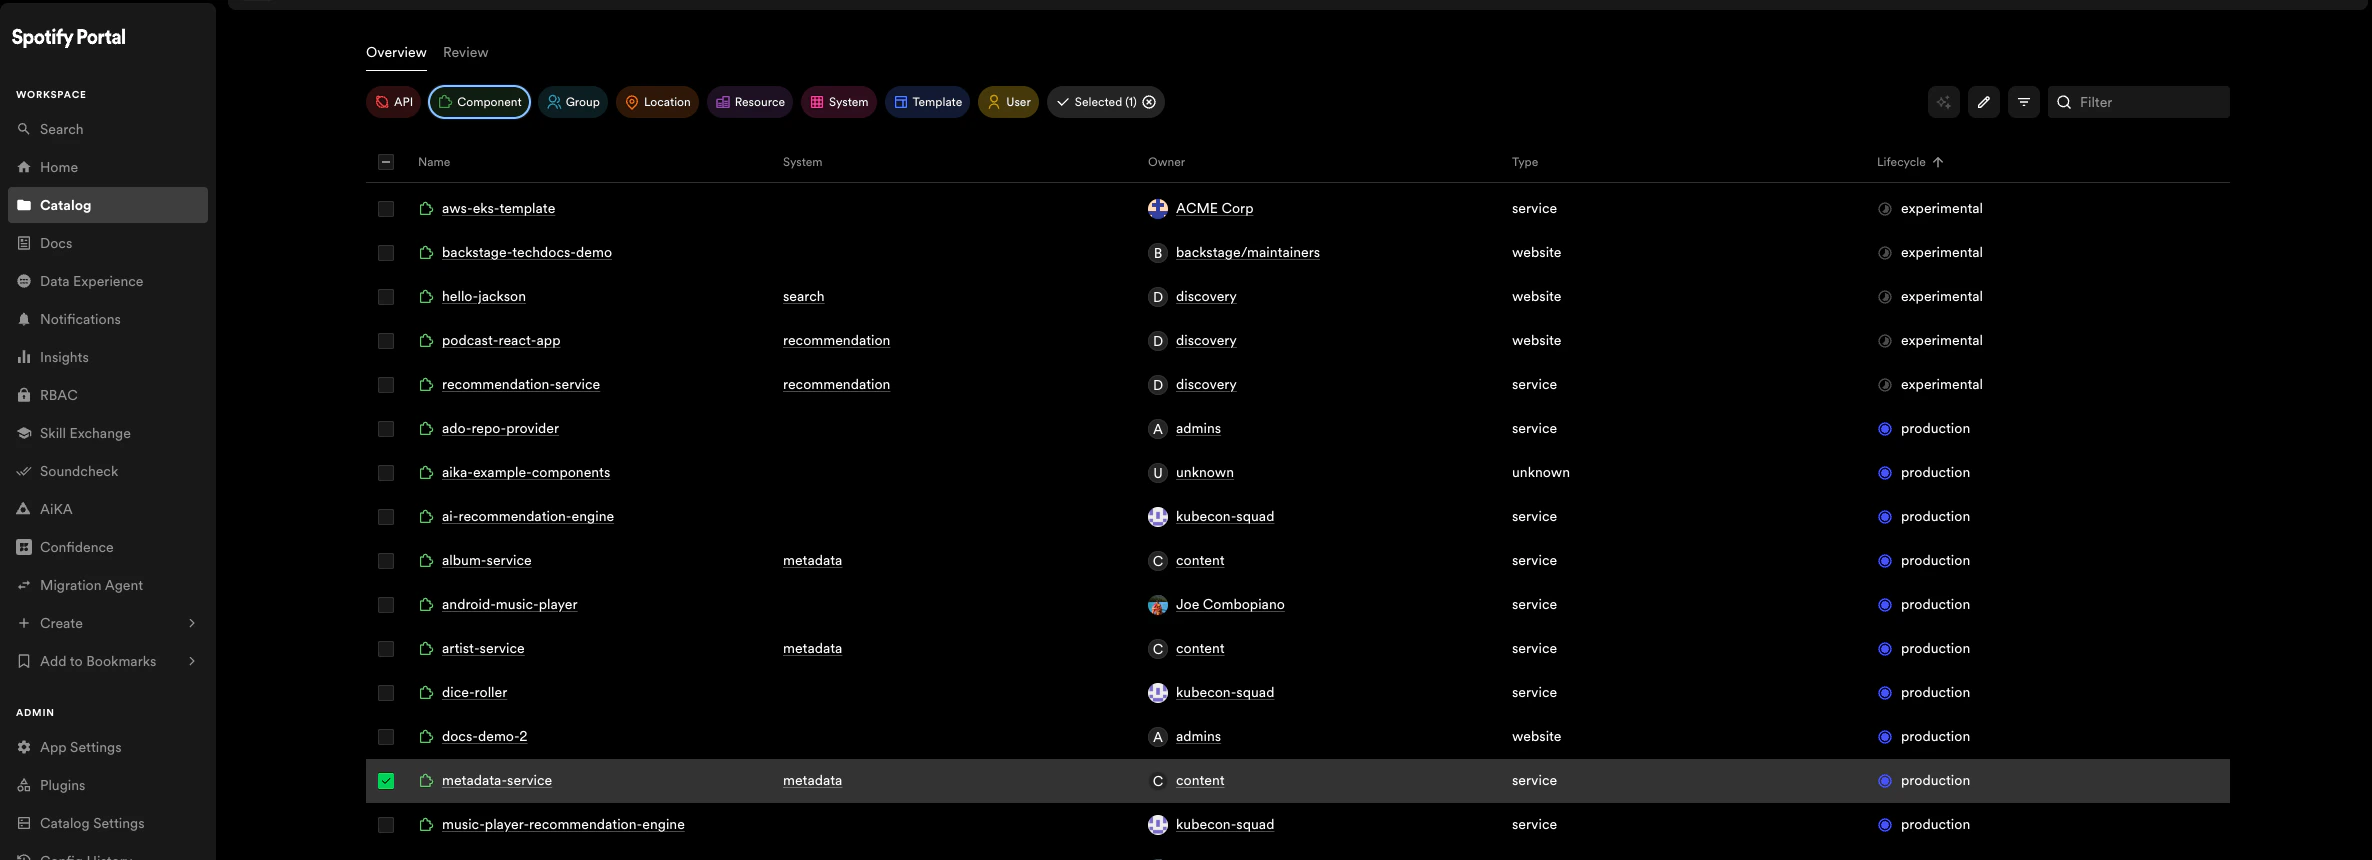Click component icon beside aws-eks-template
This screenshot has width=2372, height=860.
426,208
